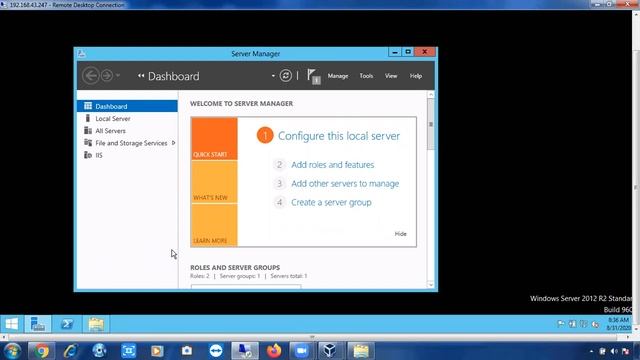The width and height of the screenshot is (640, 360).
Task: Open VirtualBox from host taskbar
Action: coord(330,351)
